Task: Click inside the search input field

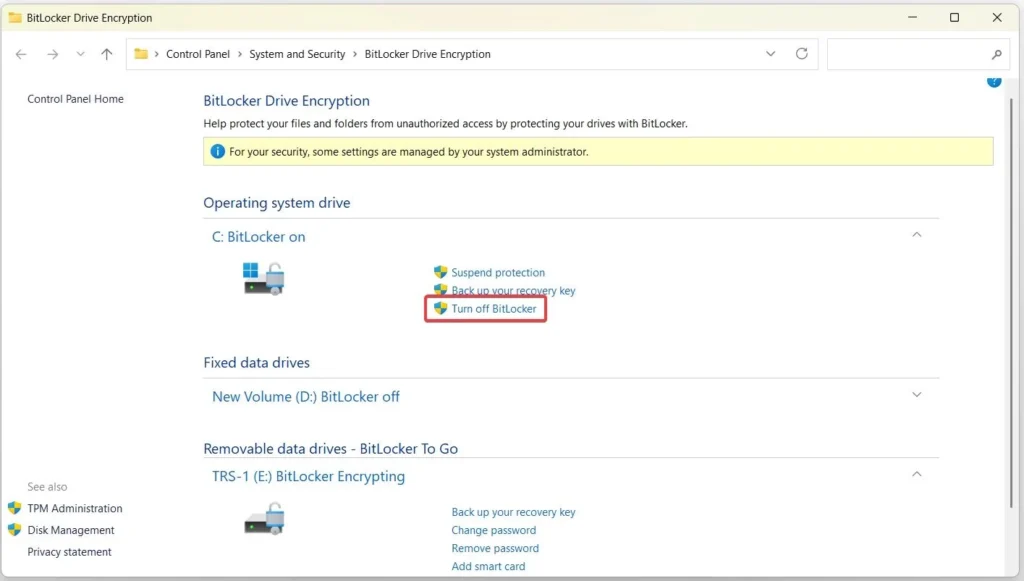Action: [x=905, y=54]
